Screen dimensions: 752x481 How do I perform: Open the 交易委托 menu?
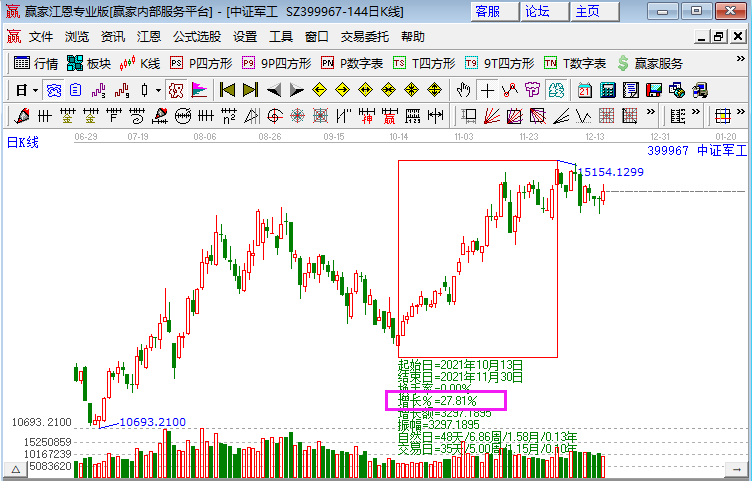364,37
